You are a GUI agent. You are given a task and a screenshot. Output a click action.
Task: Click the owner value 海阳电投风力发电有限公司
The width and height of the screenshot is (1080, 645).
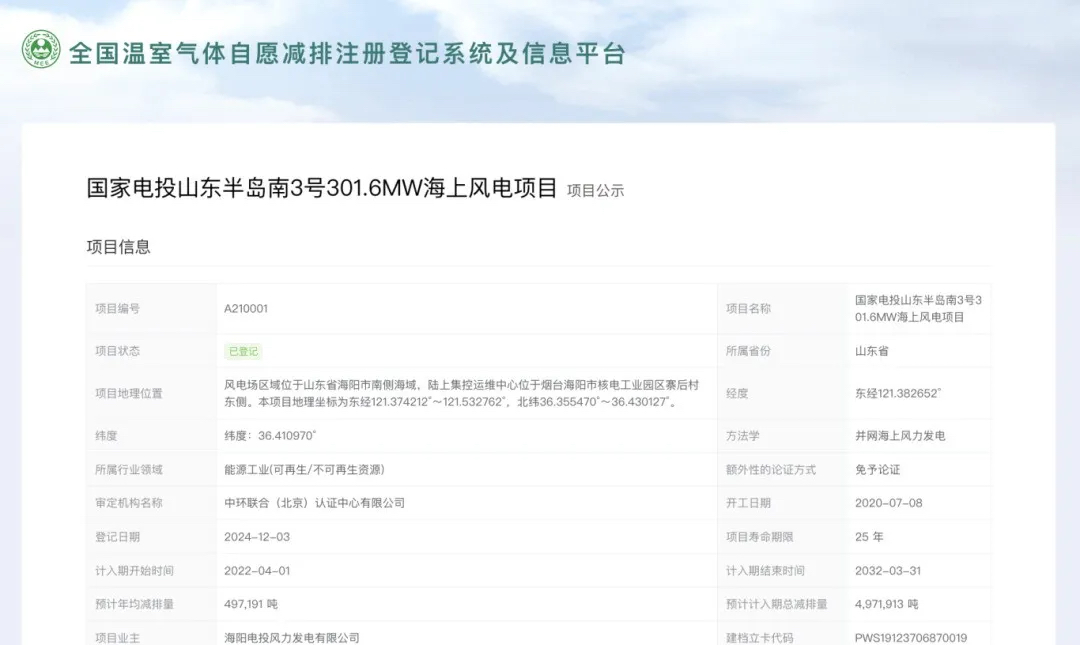(x=292, y=638)
